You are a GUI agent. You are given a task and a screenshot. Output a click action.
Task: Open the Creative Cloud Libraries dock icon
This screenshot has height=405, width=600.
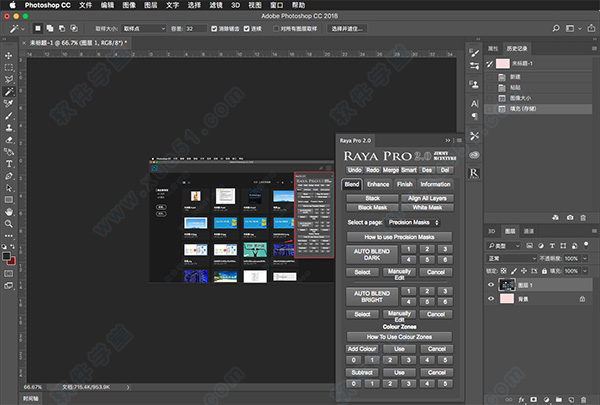(x=474, y=155)
